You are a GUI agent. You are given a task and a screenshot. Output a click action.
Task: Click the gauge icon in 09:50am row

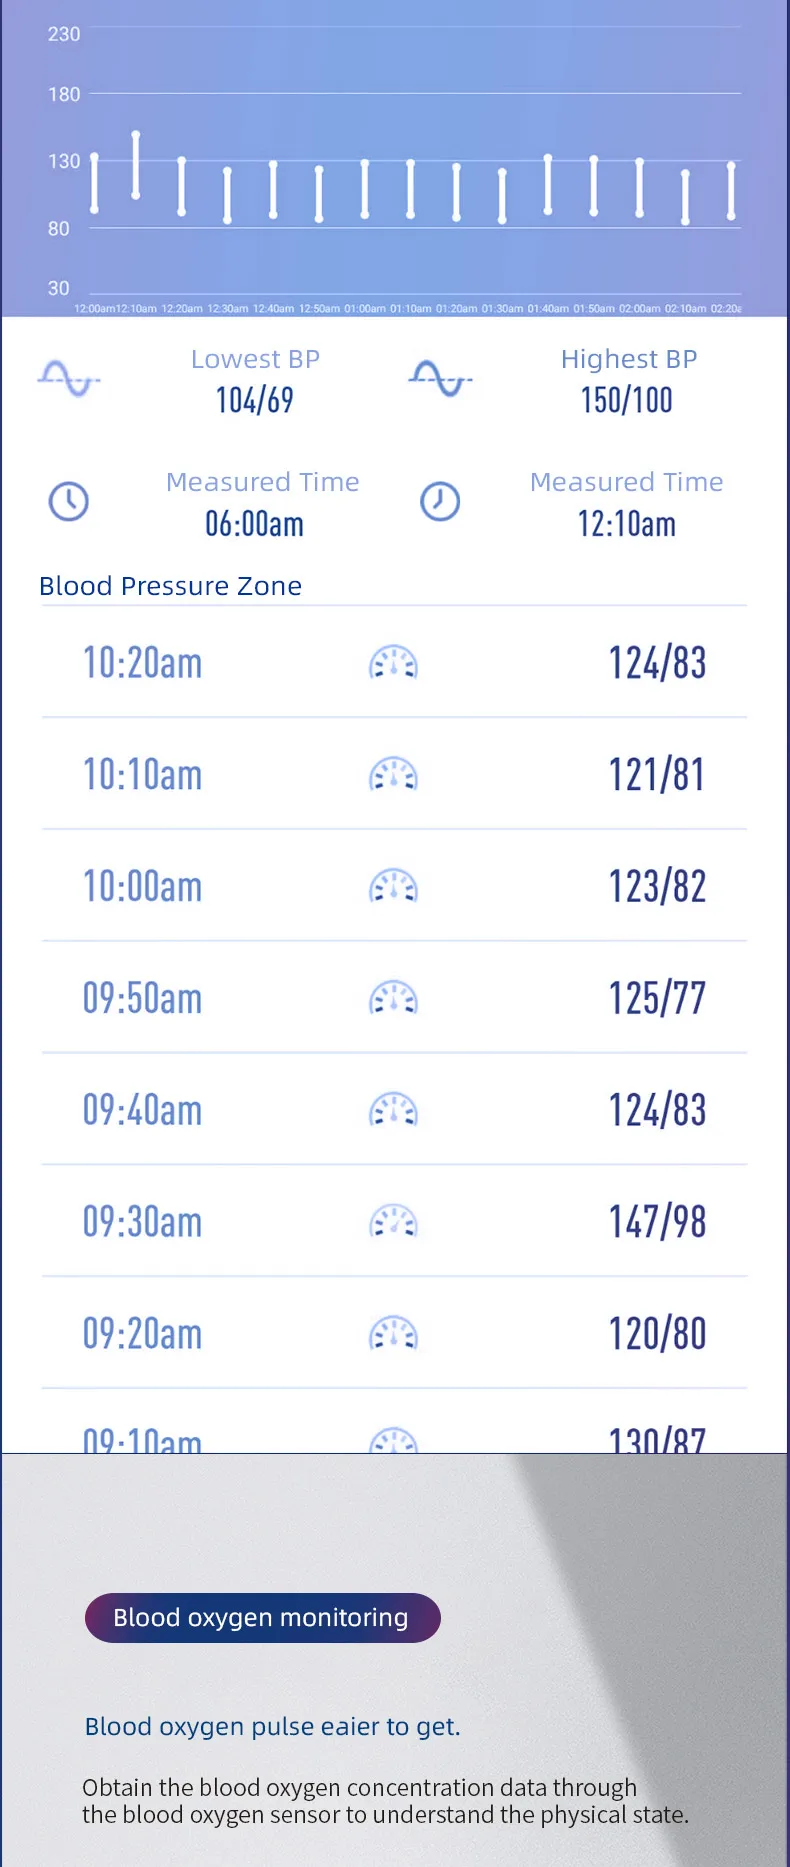tap(393, 999)
